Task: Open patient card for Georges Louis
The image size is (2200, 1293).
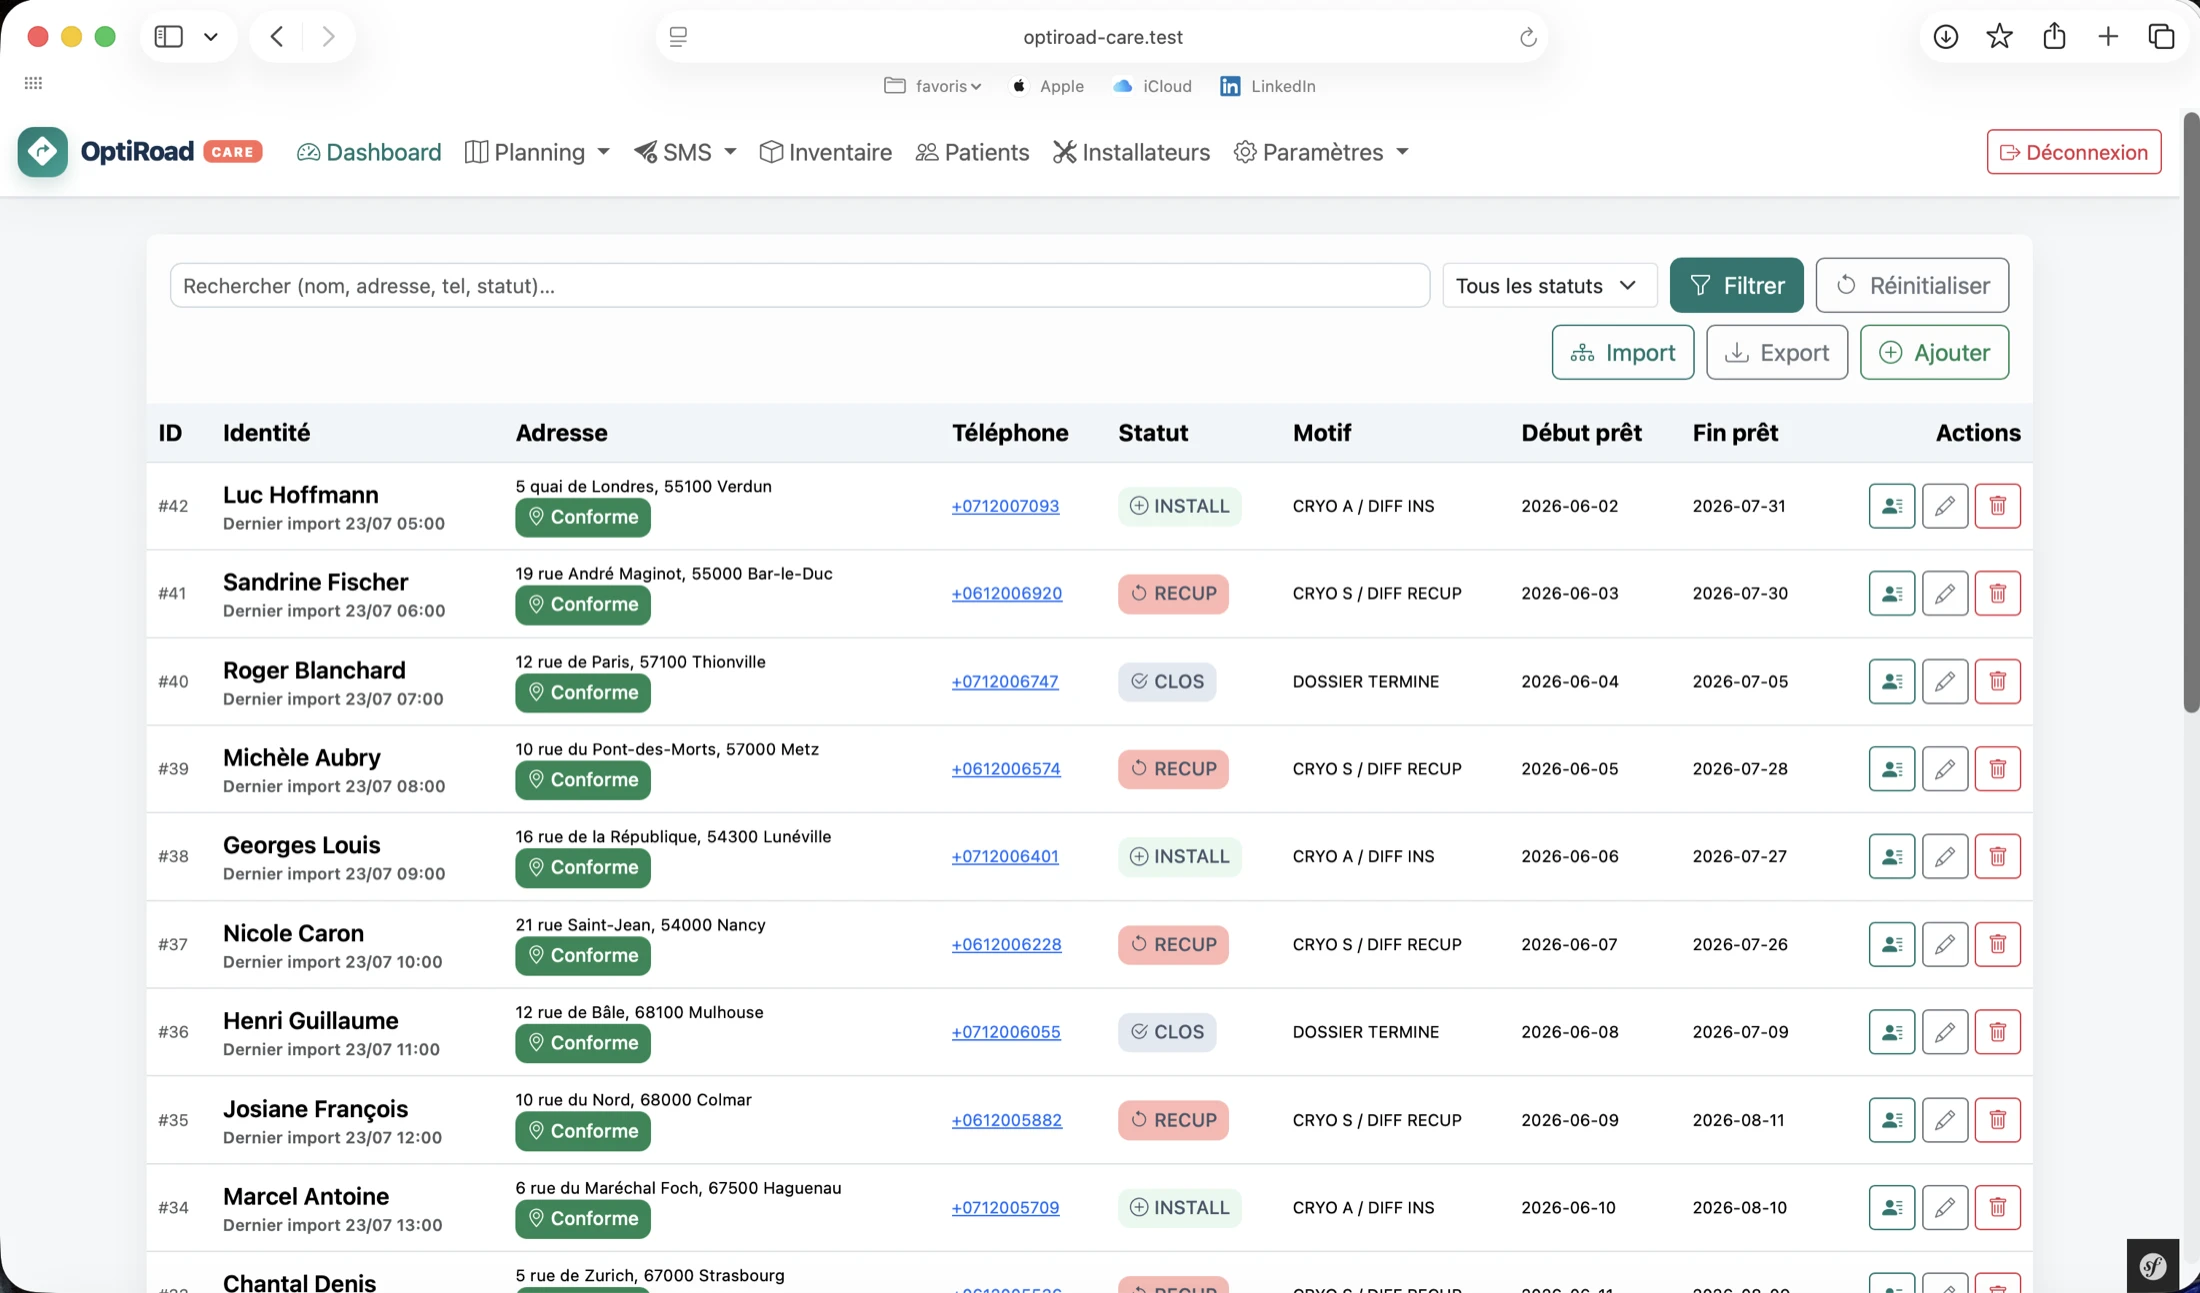Action: click(x=1891, y=857)
